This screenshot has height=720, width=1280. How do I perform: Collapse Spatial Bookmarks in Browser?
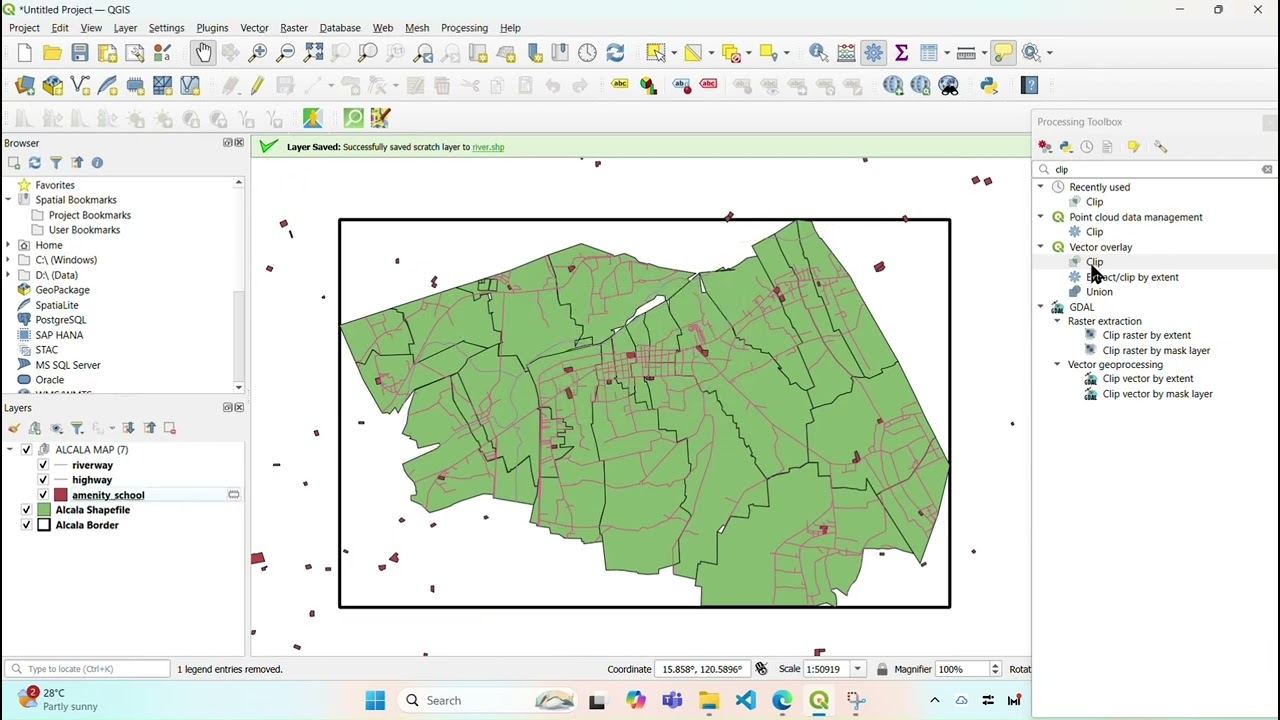click(x=9, y=200)
